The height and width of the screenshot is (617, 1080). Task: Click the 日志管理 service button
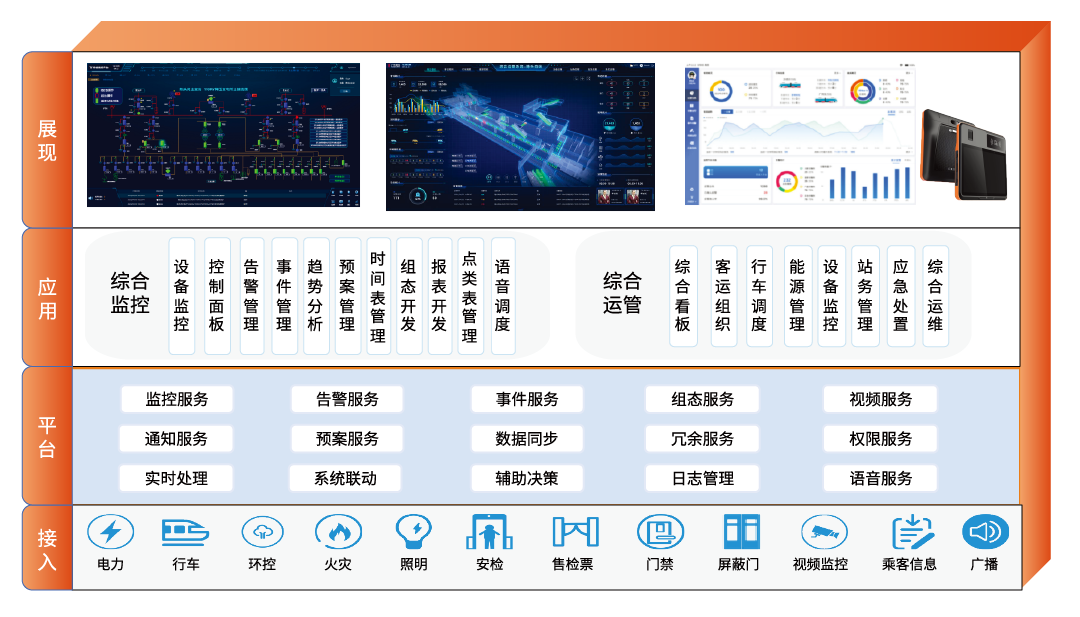pyautogui.click(x=703, y=478)
